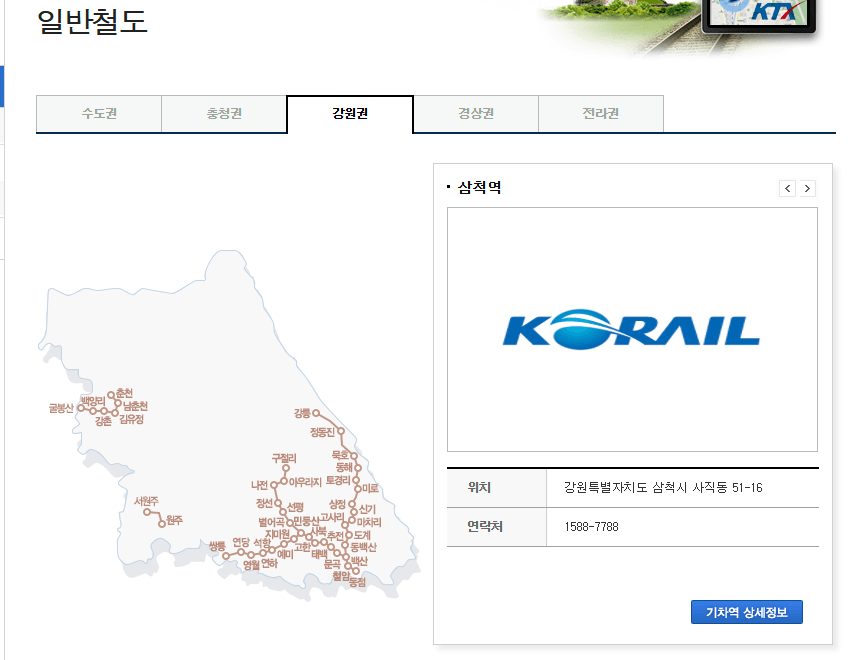Click the 연락처 row label

(x=485, y=527)
